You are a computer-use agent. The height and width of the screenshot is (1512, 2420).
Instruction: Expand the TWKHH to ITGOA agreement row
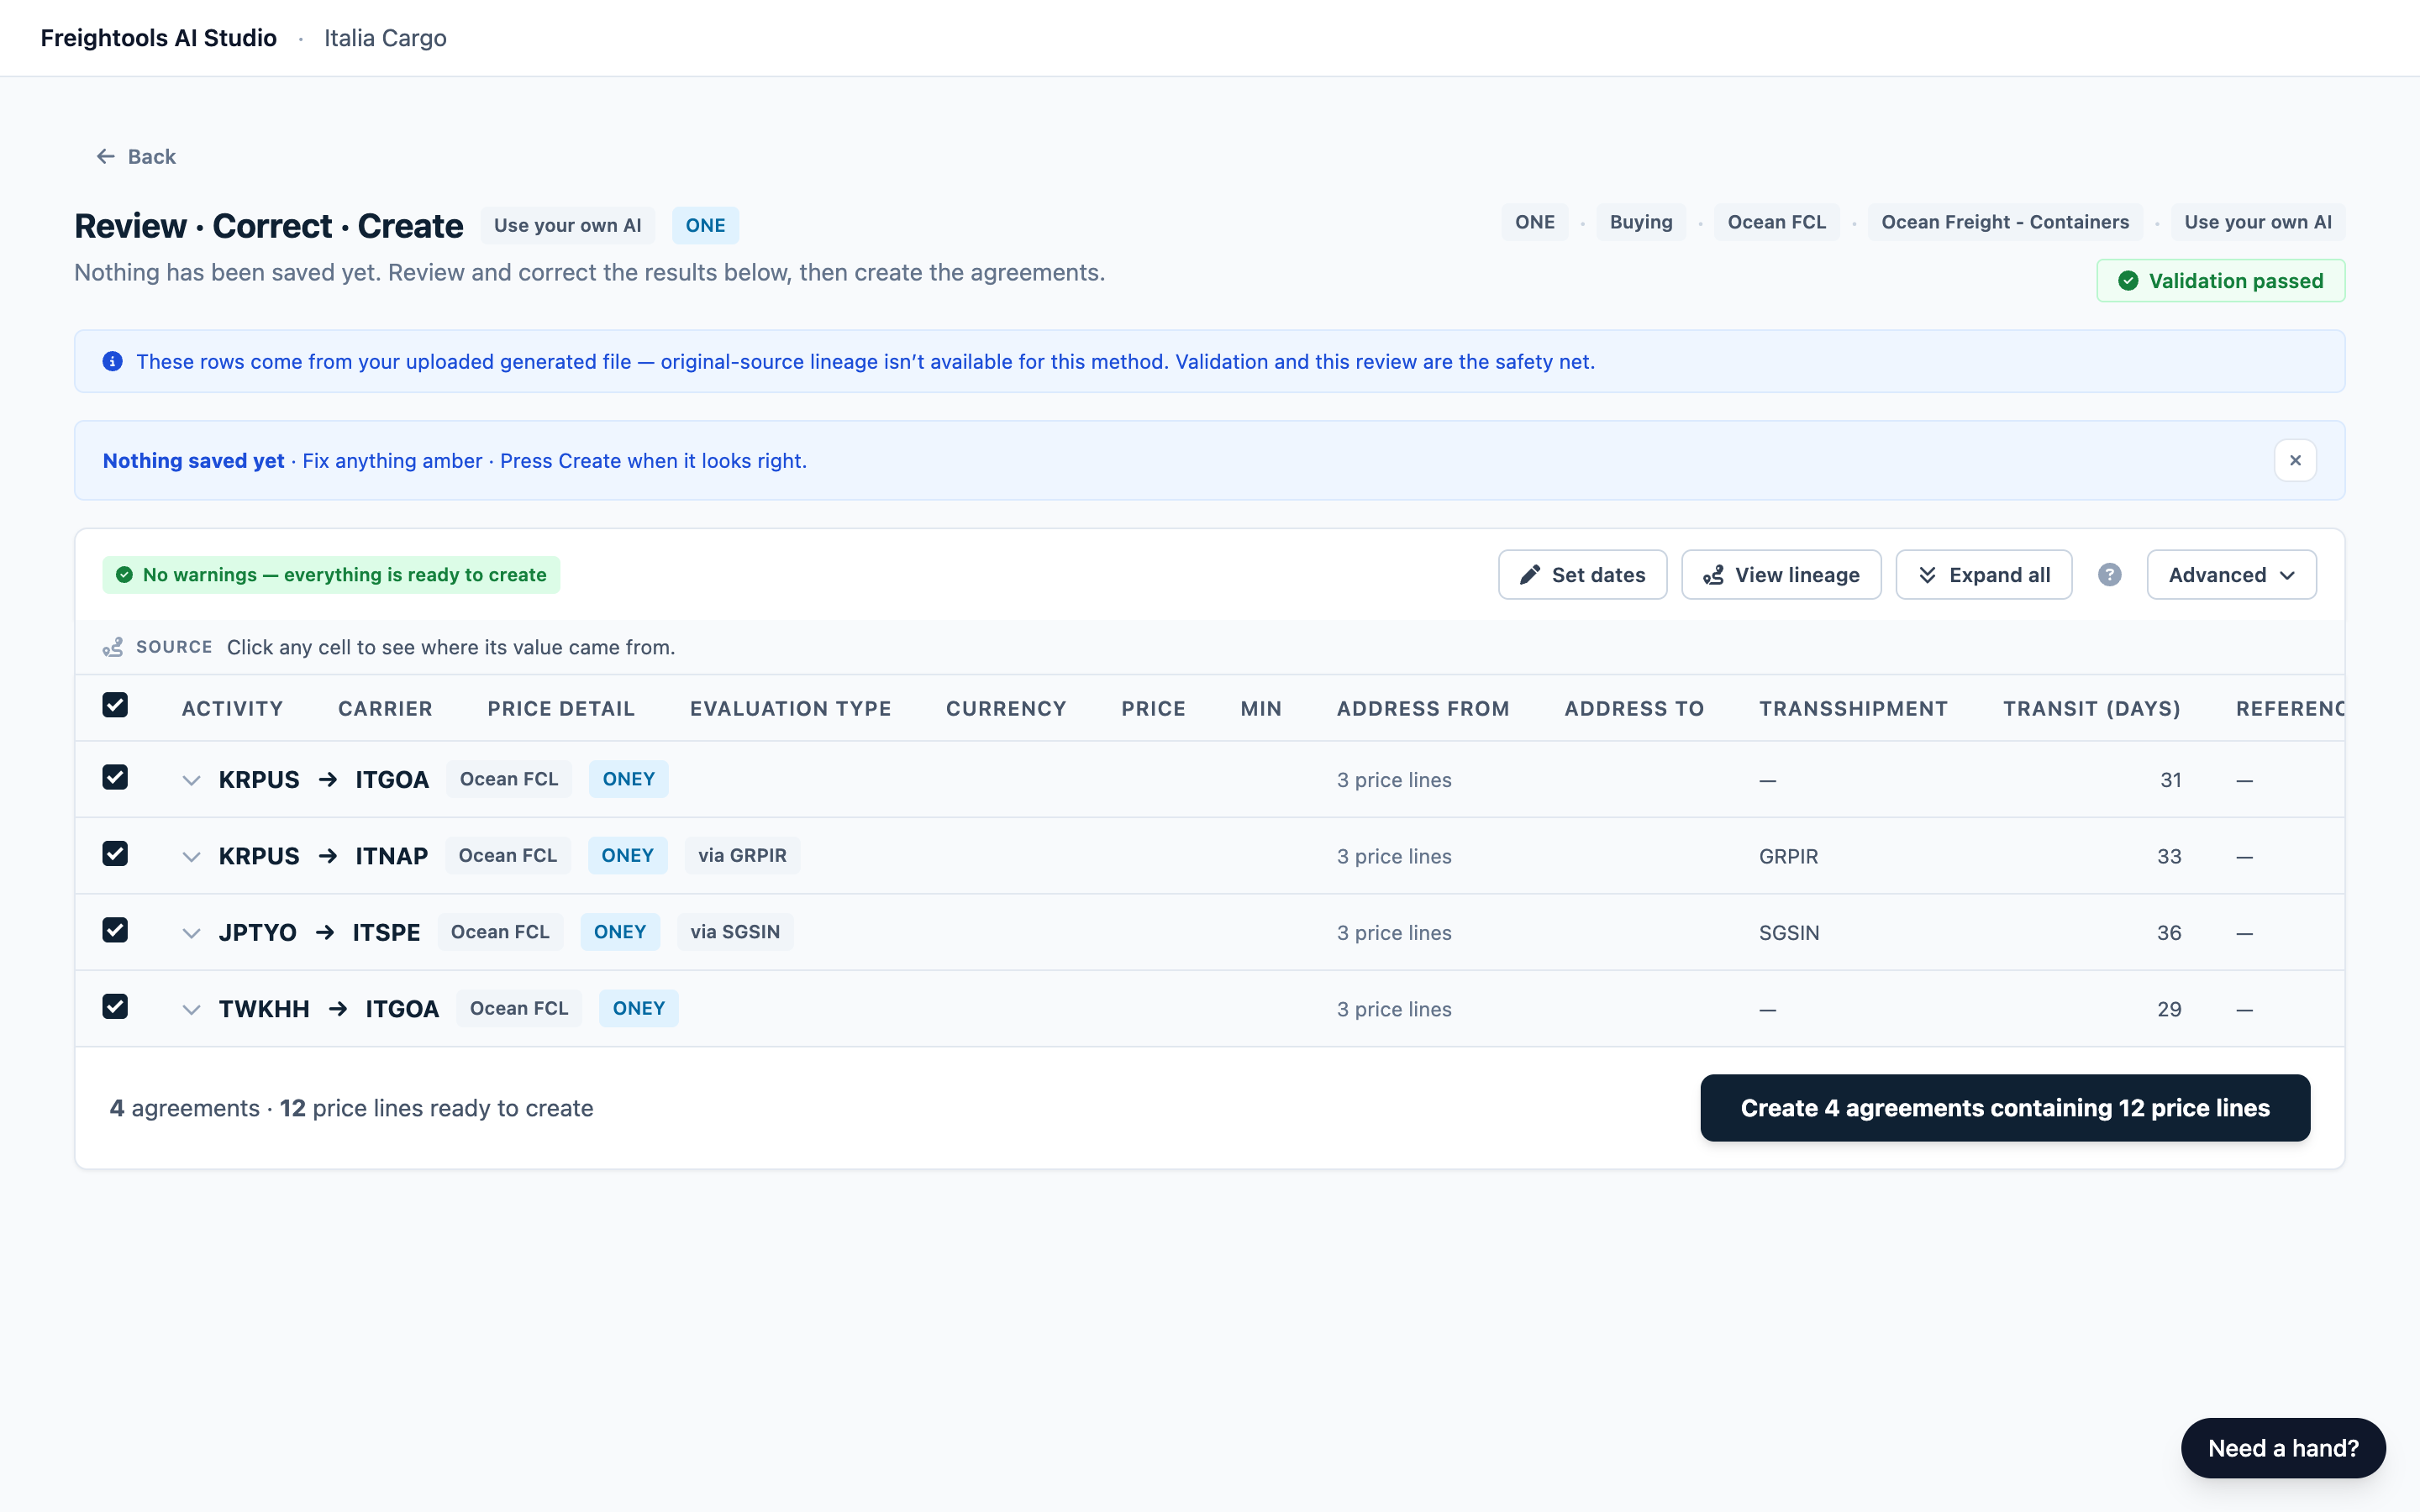point(191,1010)
